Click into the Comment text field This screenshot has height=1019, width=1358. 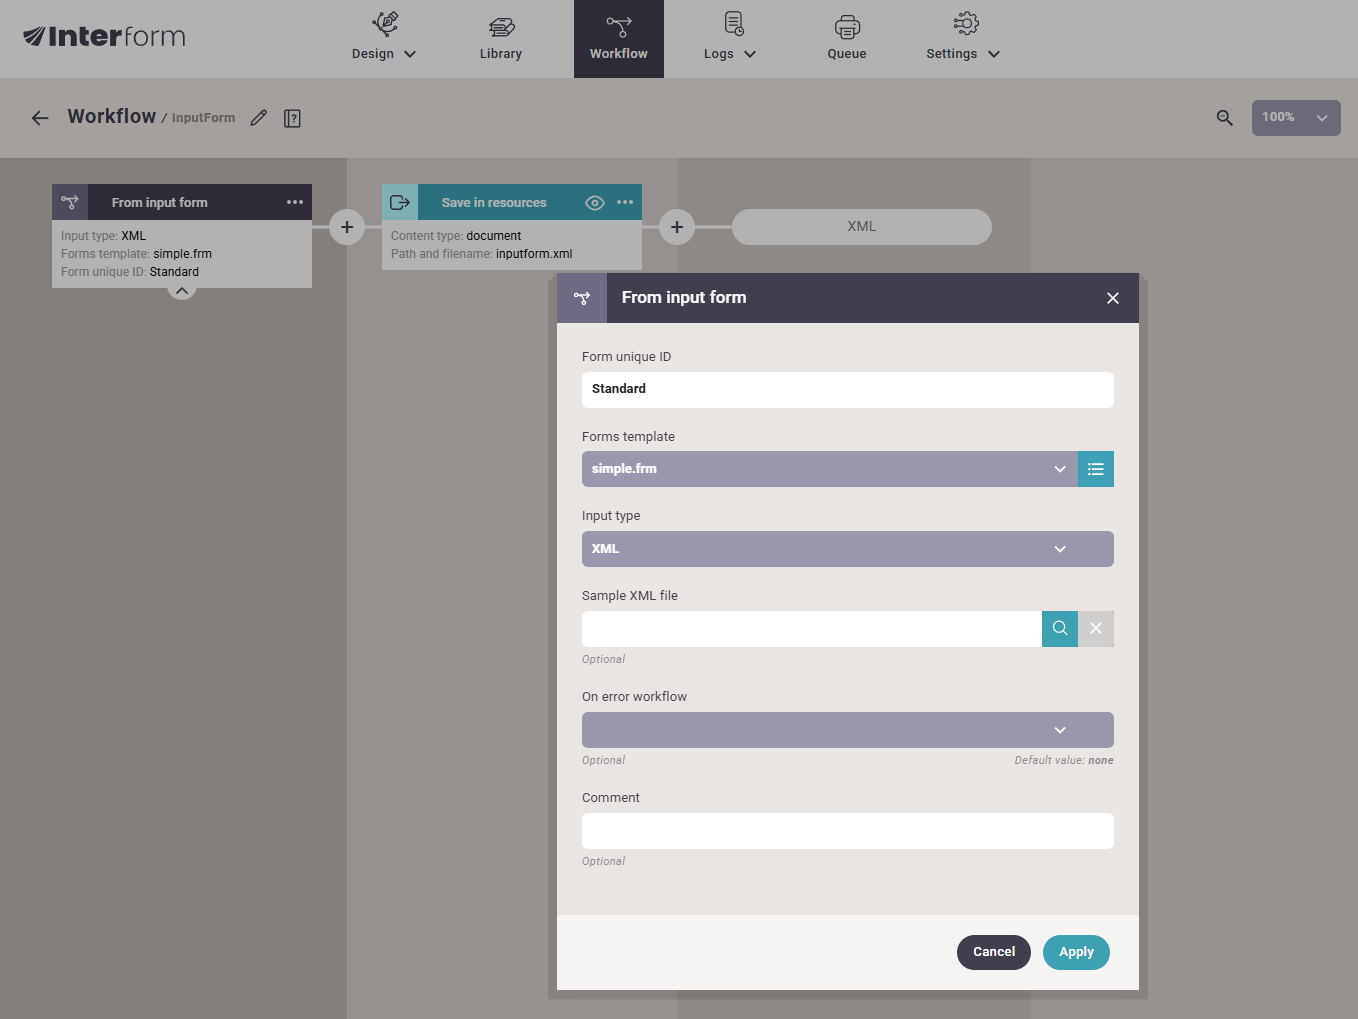(x=847, y=831)
